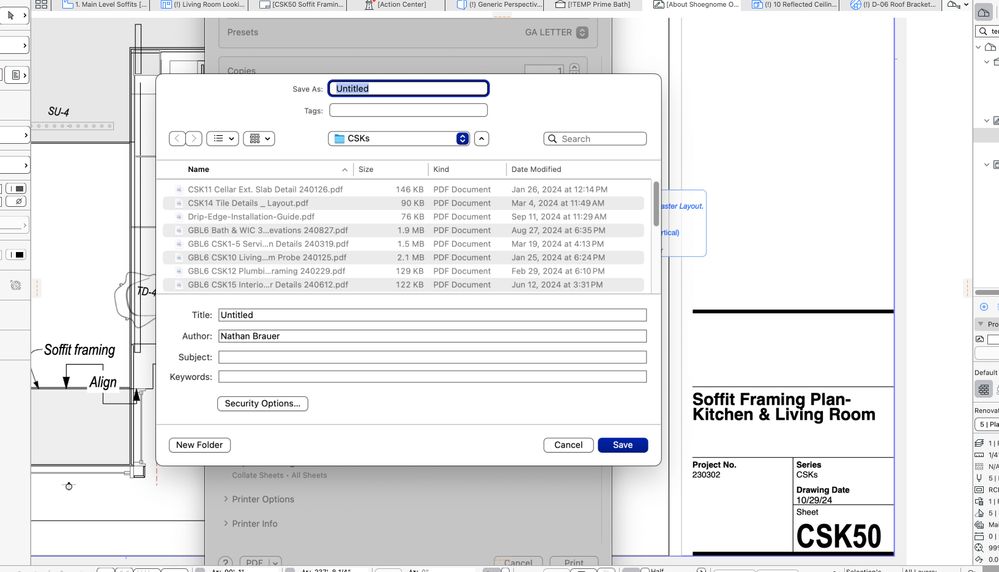
Task: Open the CSKs folder location dropdown
Action: coord(399,138)
